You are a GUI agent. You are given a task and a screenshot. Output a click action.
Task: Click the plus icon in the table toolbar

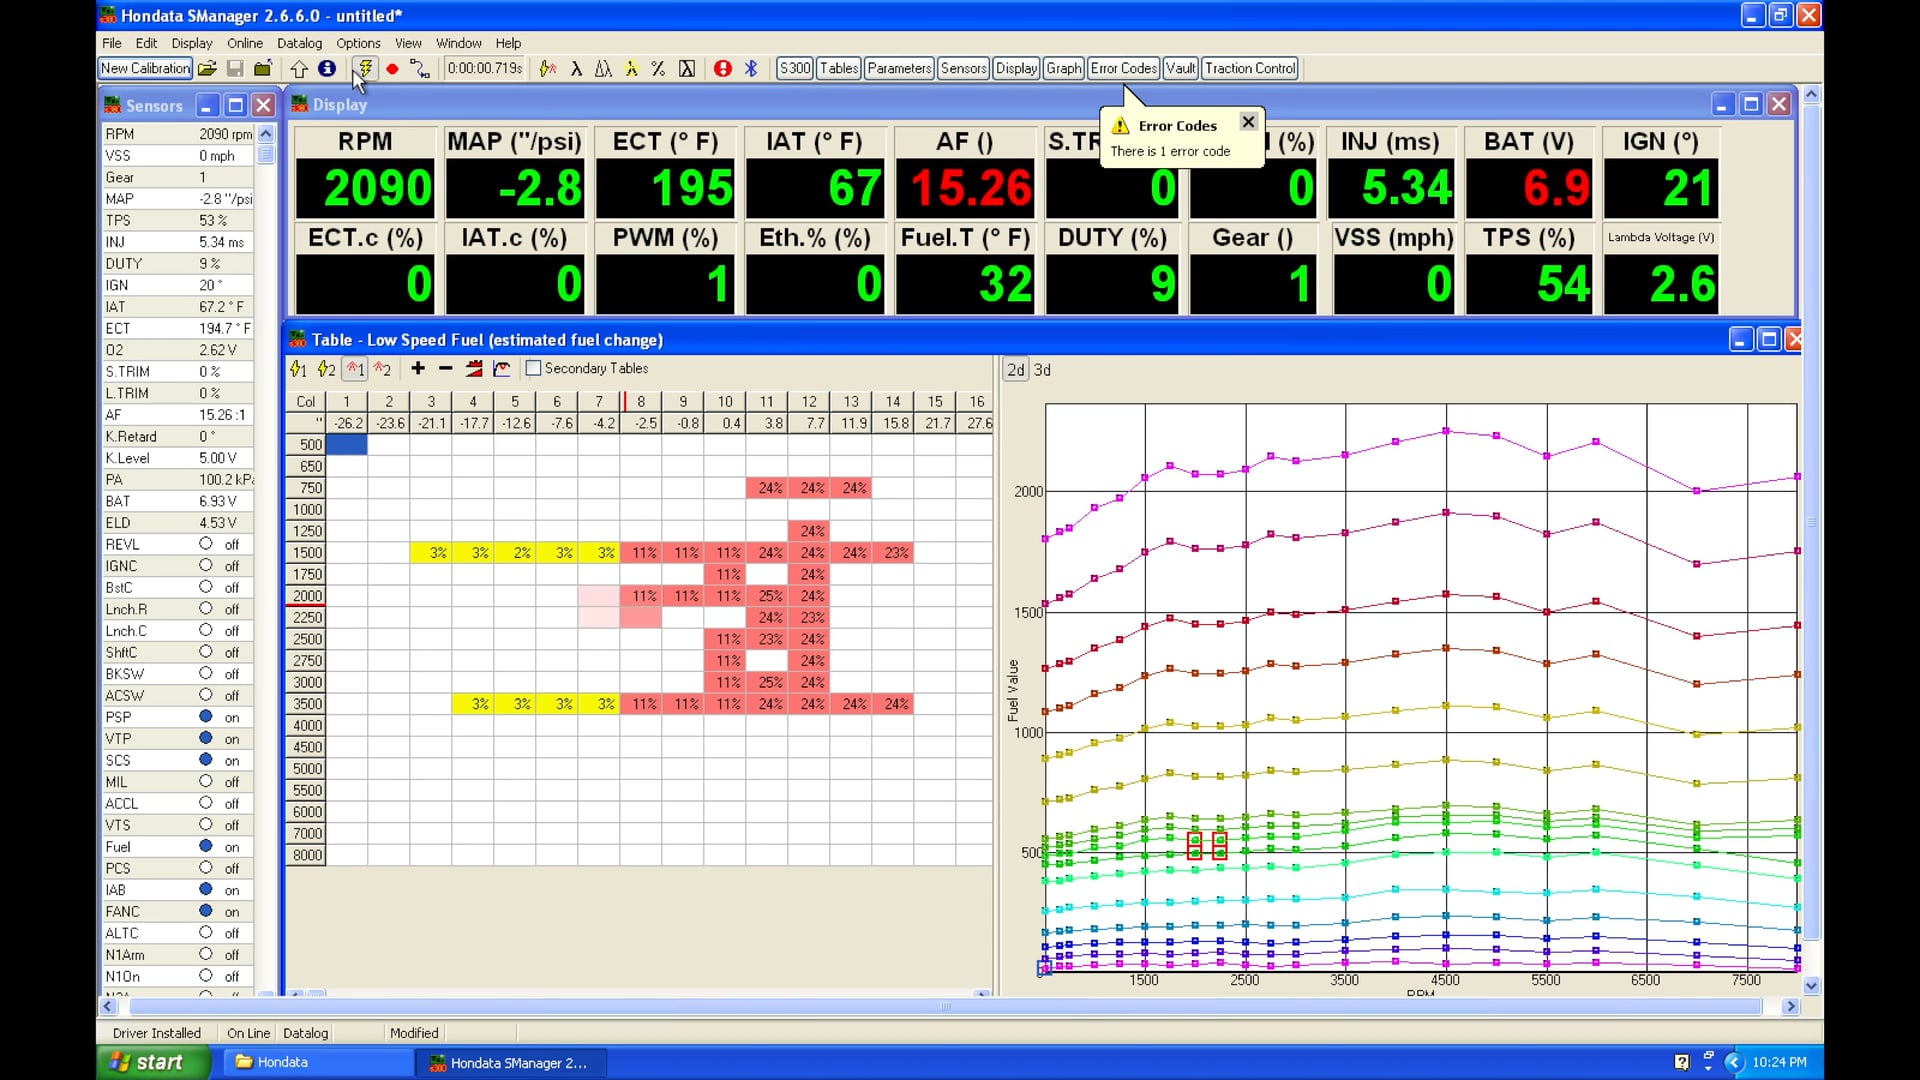[x=417, y=369]
